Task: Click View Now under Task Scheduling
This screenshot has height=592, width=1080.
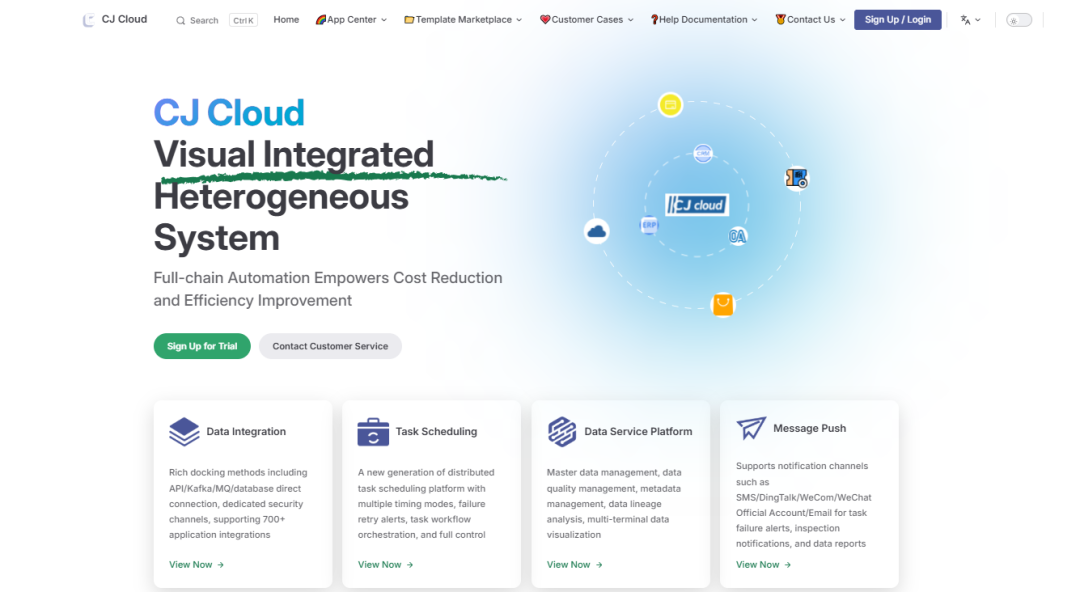Action: pyautogui.click(x=385, y=565)
